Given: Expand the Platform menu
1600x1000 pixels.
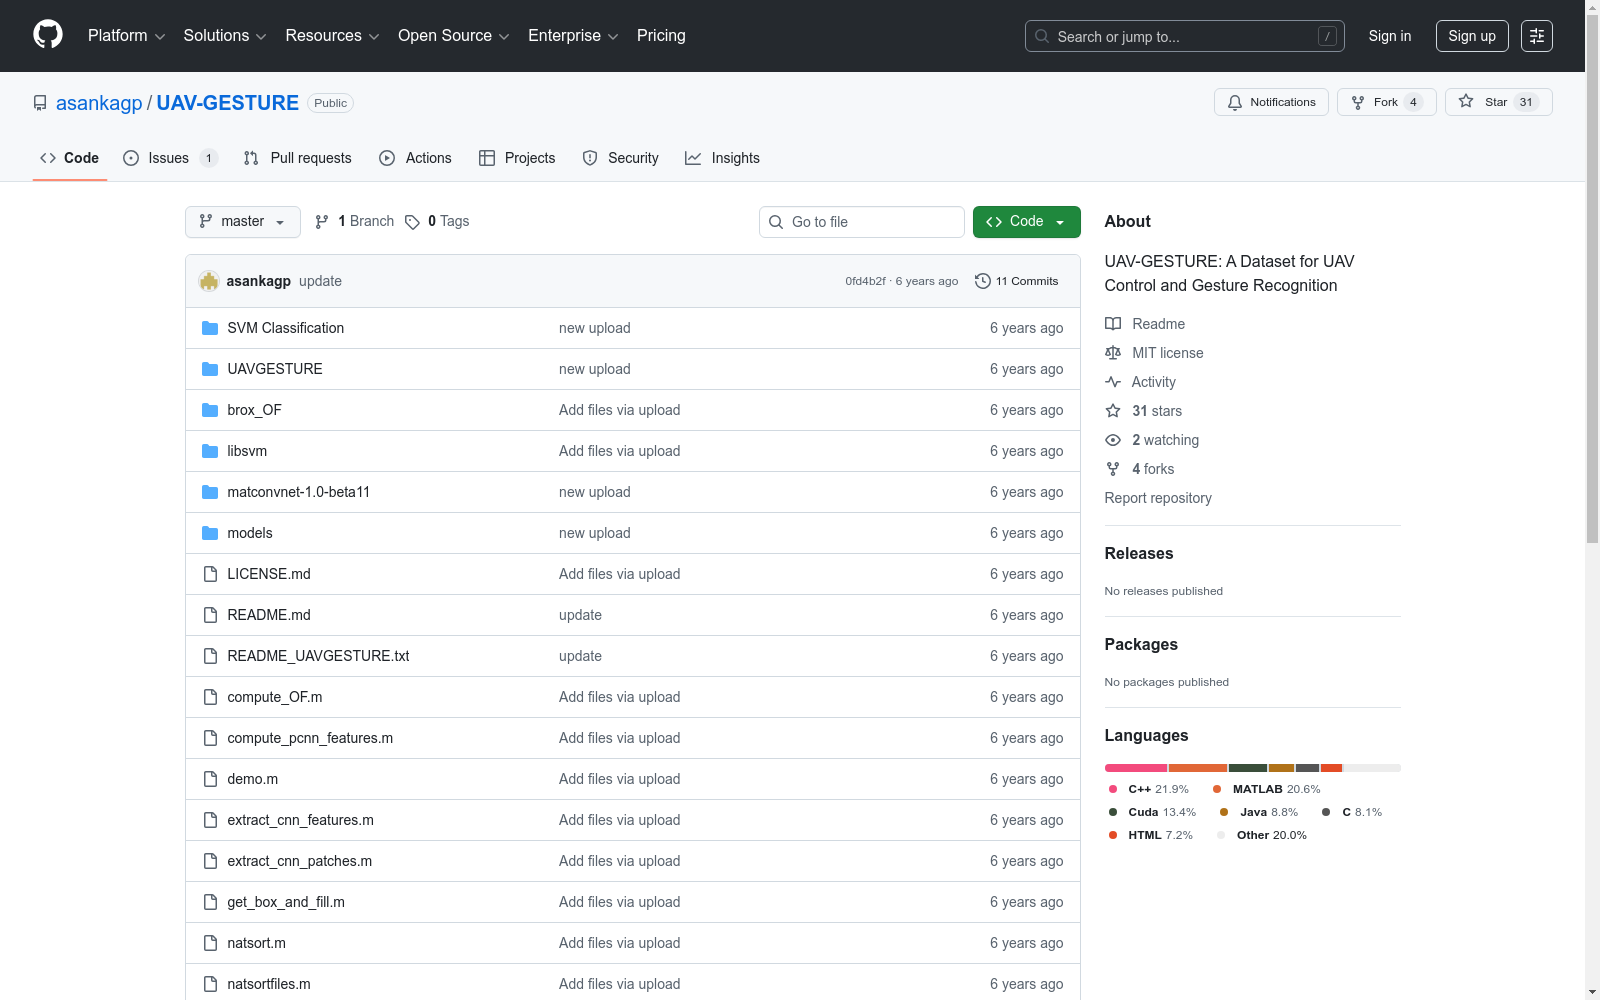Looking at the screenshot, I should pos(126,36).
